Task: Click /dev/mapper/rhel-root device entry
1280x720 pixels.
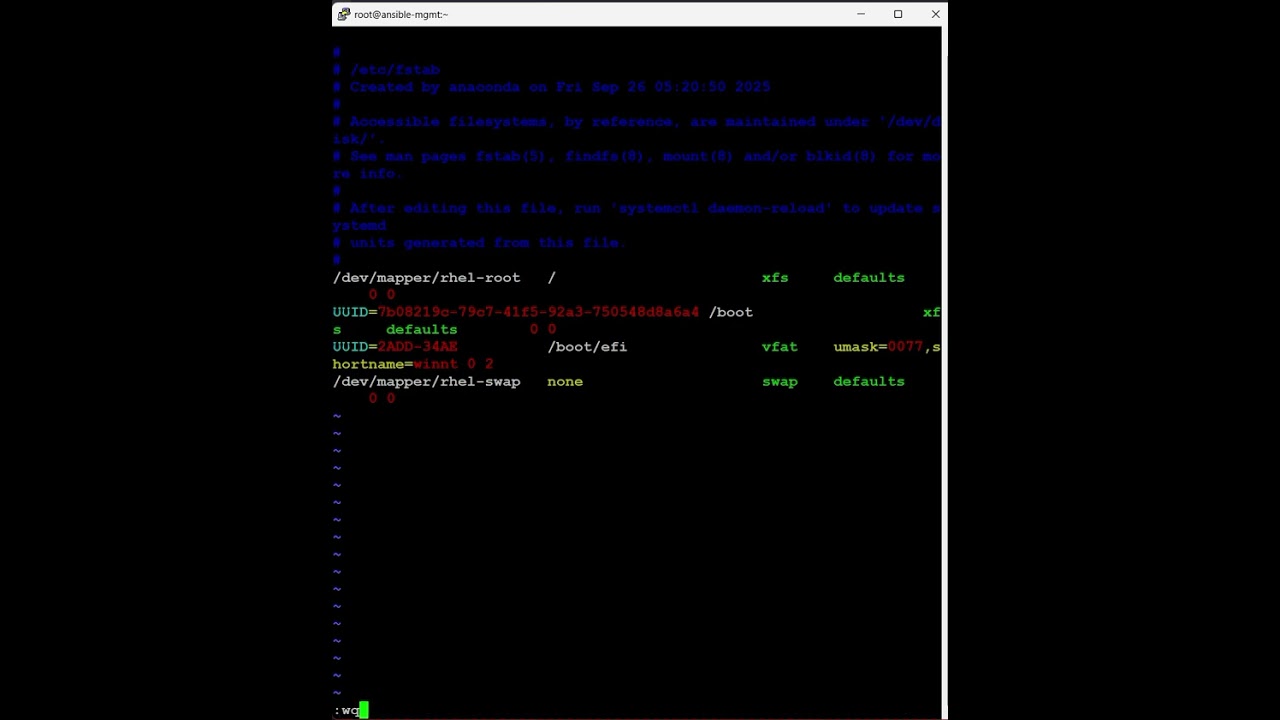Action: [x=426, y=278]
